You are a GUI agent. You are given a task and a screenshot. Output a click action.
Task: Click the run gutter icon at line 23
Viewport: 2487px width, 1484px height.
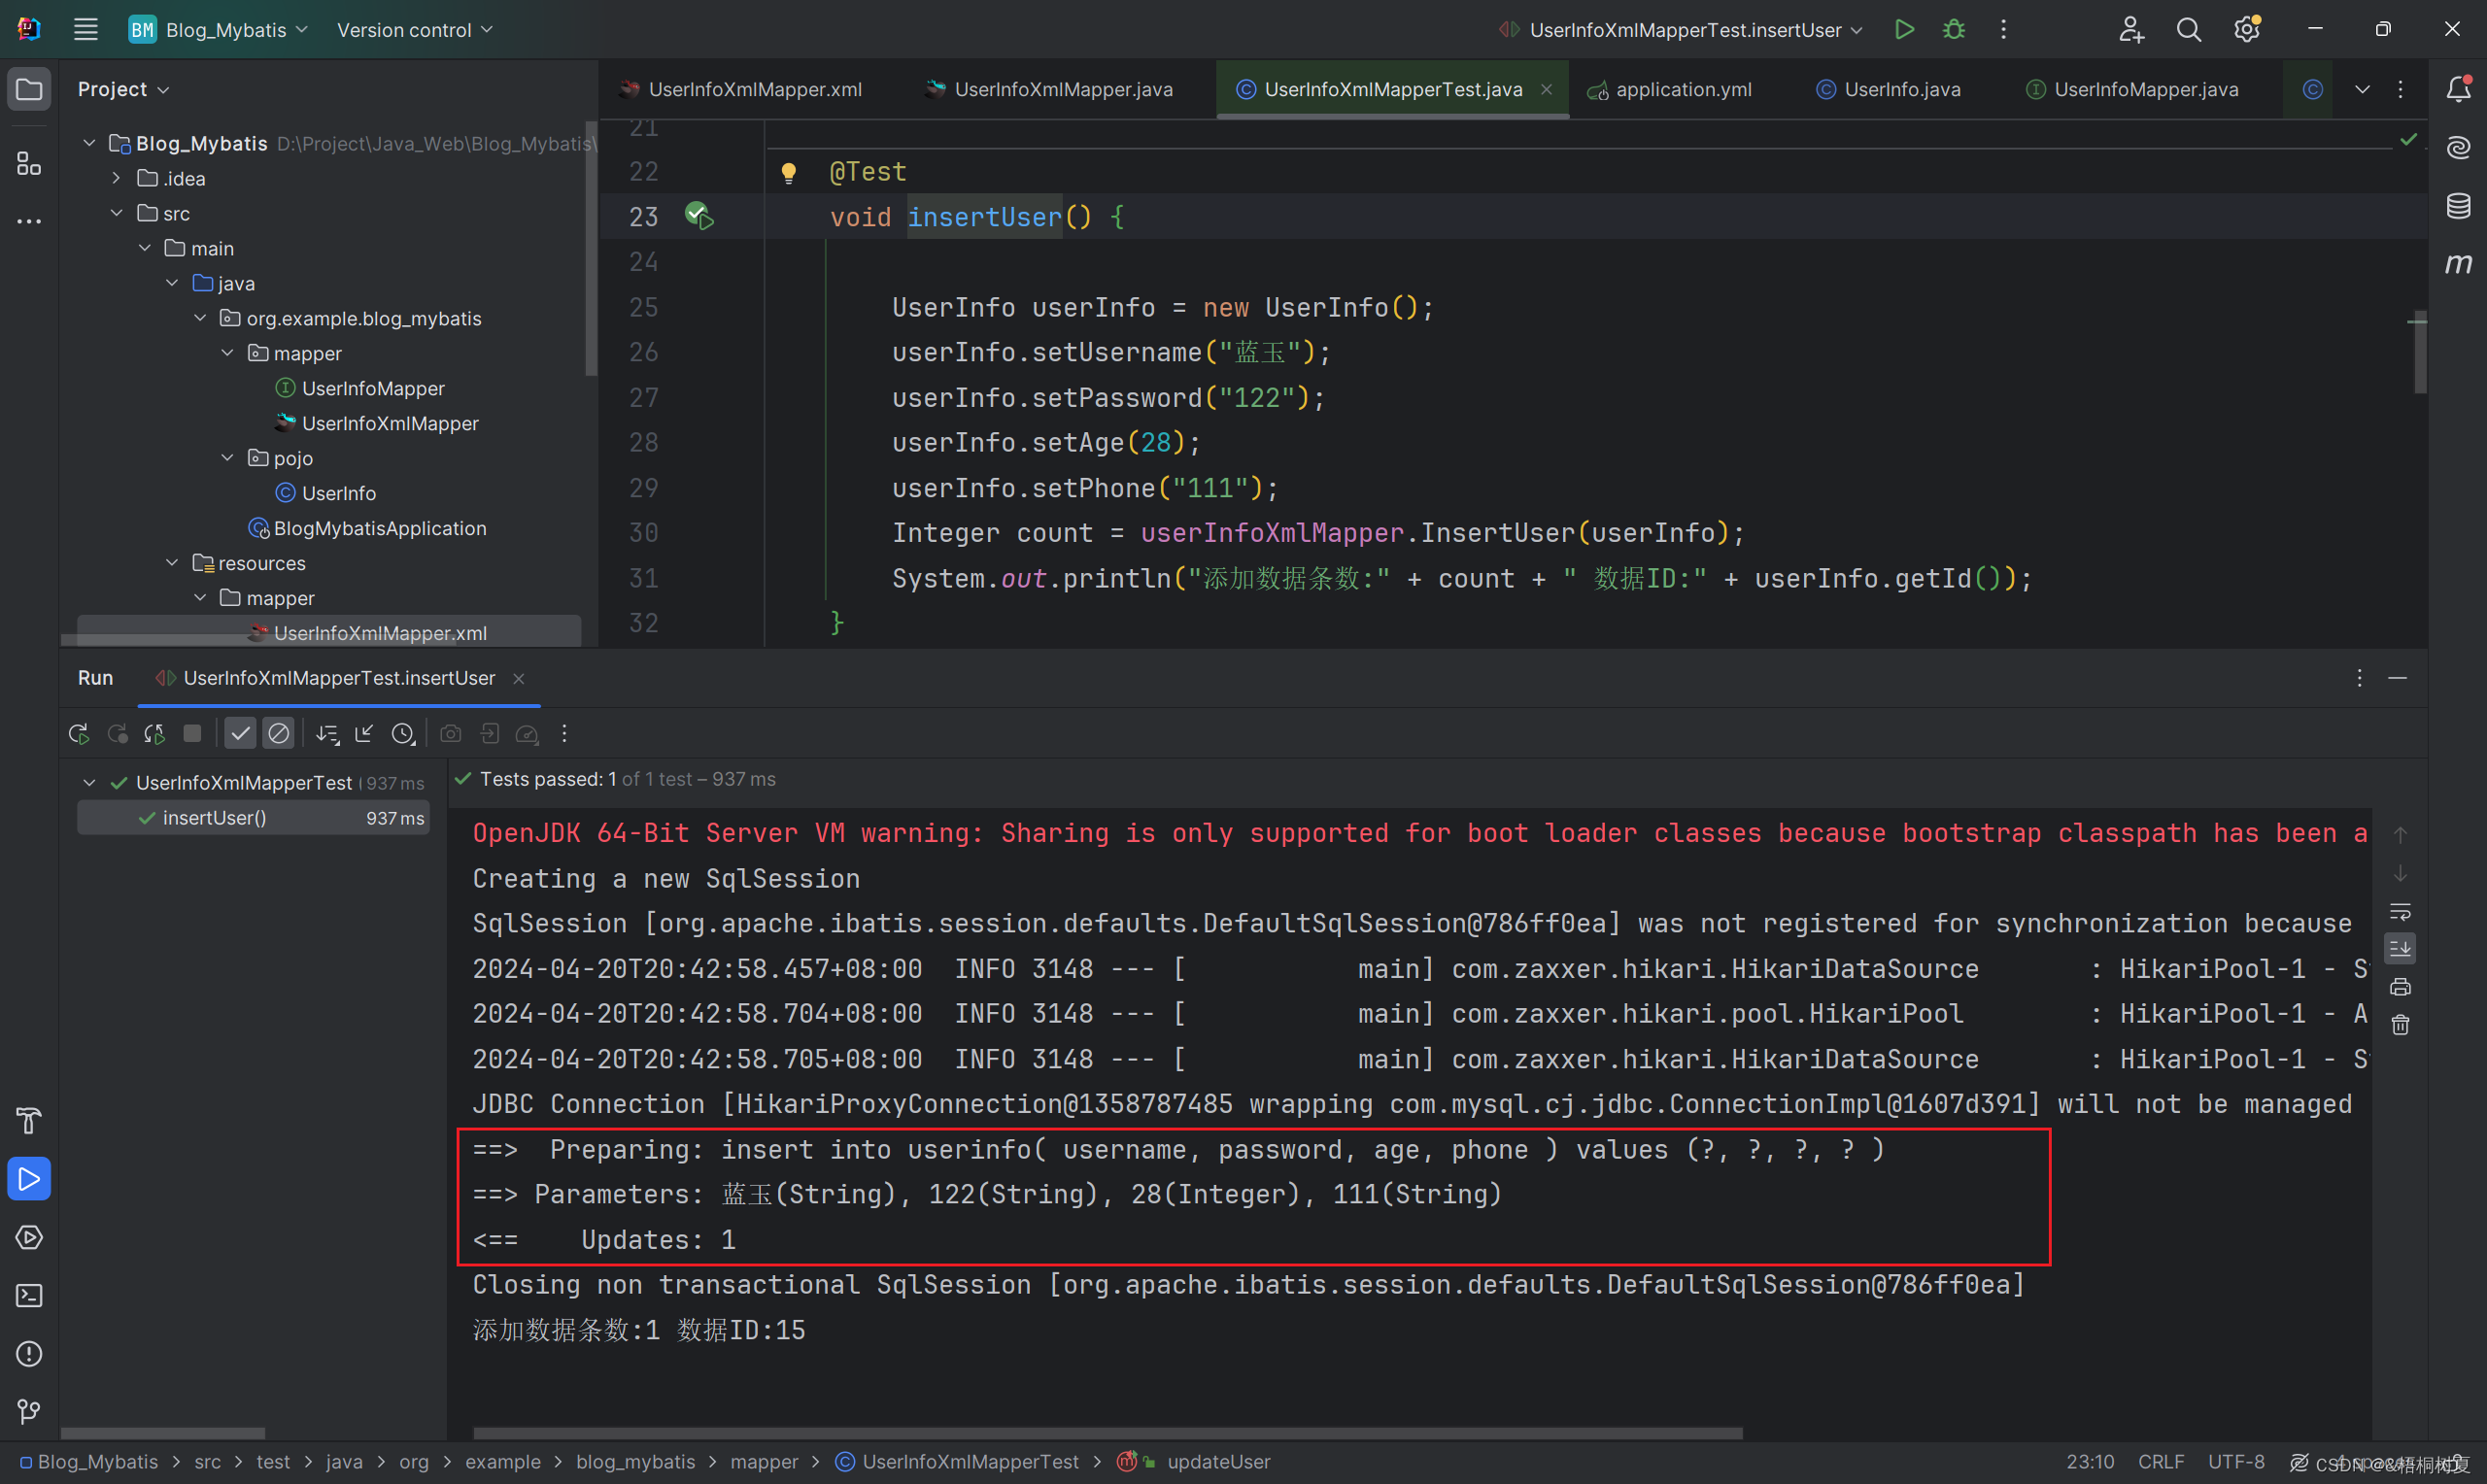click(x=699, y=215)
